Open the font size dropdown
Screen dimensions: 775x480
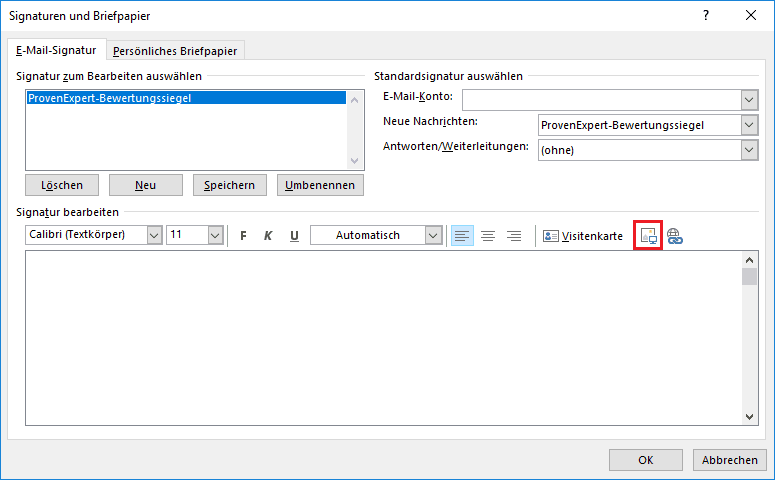click(215, 236)
